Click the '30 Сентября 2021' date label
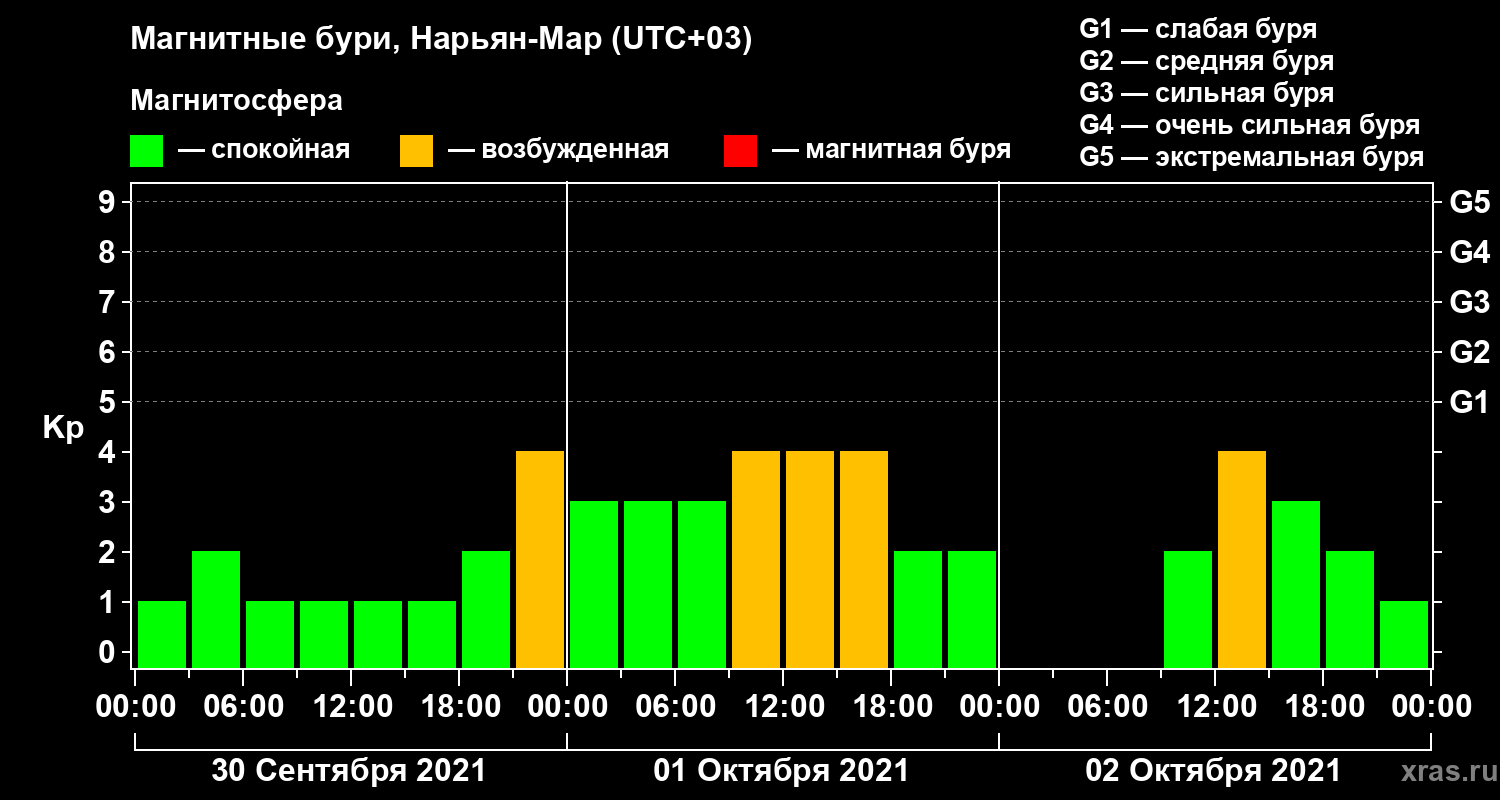1500x800 pixels. pos(349,771)
